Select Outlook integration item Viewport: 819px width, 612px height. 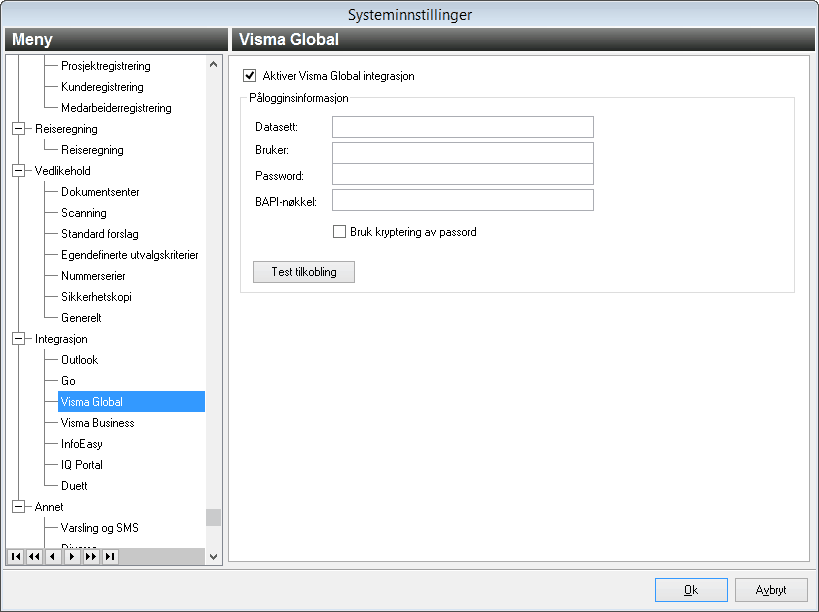pyautogui.click(x=80, y=360)
